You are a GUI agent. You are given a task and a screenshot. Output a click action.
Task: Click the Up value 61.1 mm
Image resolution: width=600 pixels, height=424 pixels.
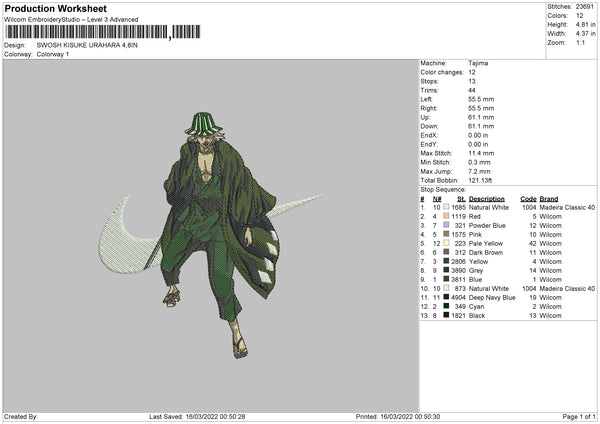481,117
